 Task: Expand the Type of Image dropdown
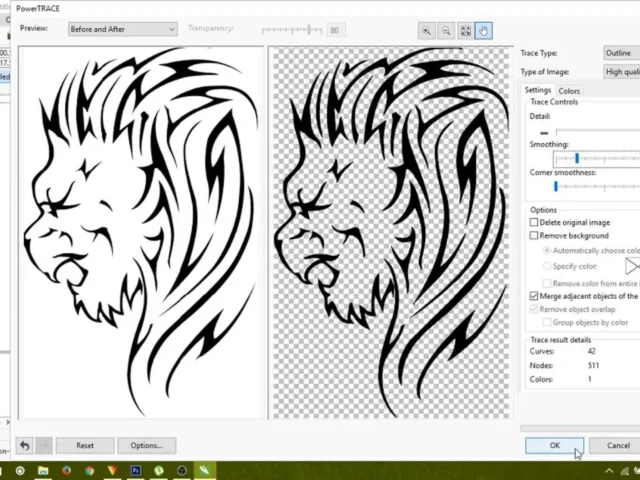(621, 72)
